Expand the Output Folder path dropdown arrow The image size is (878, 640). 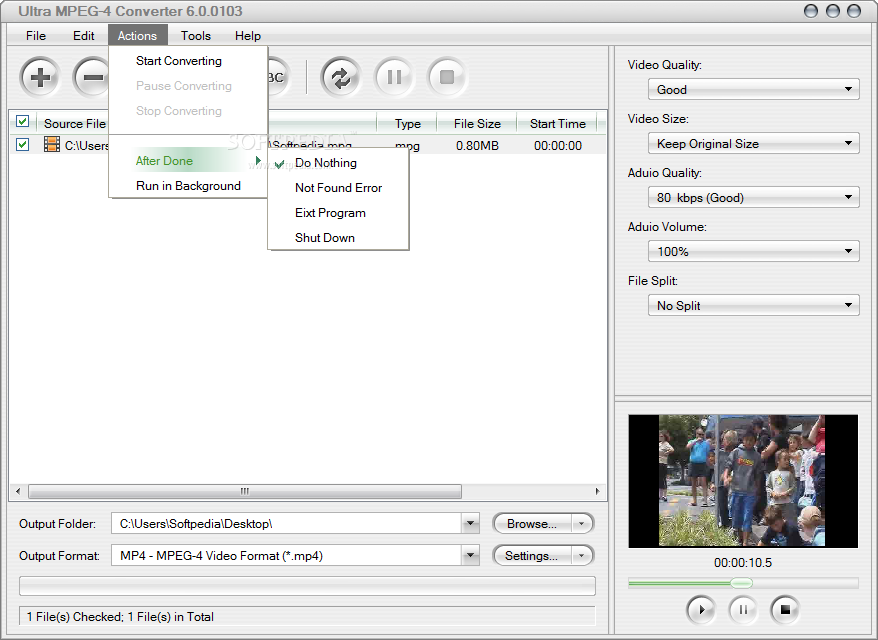pos(470,524)
